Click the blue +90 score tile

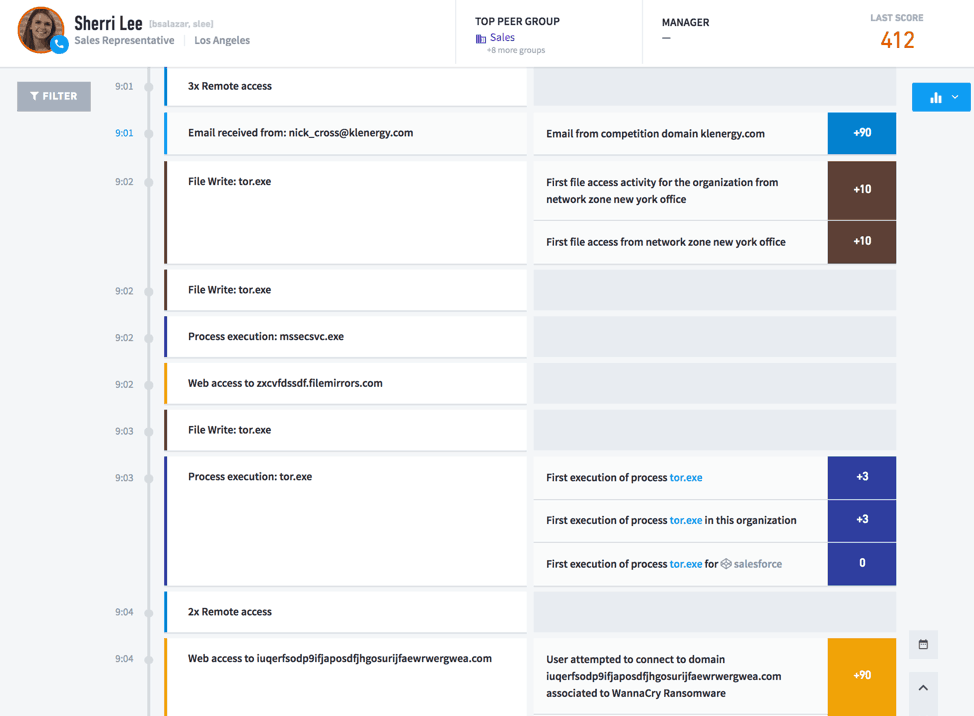pos(862,133)
